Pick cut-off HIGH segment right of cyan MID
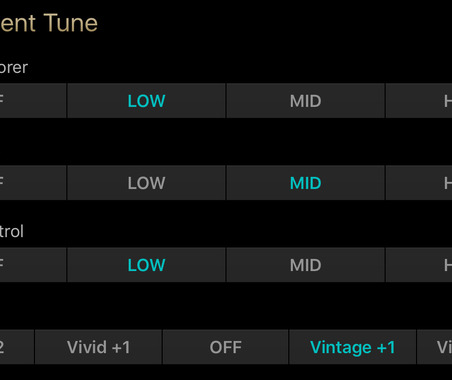The width and height of the screenshot is (452, 380). (x=419, y=183)
